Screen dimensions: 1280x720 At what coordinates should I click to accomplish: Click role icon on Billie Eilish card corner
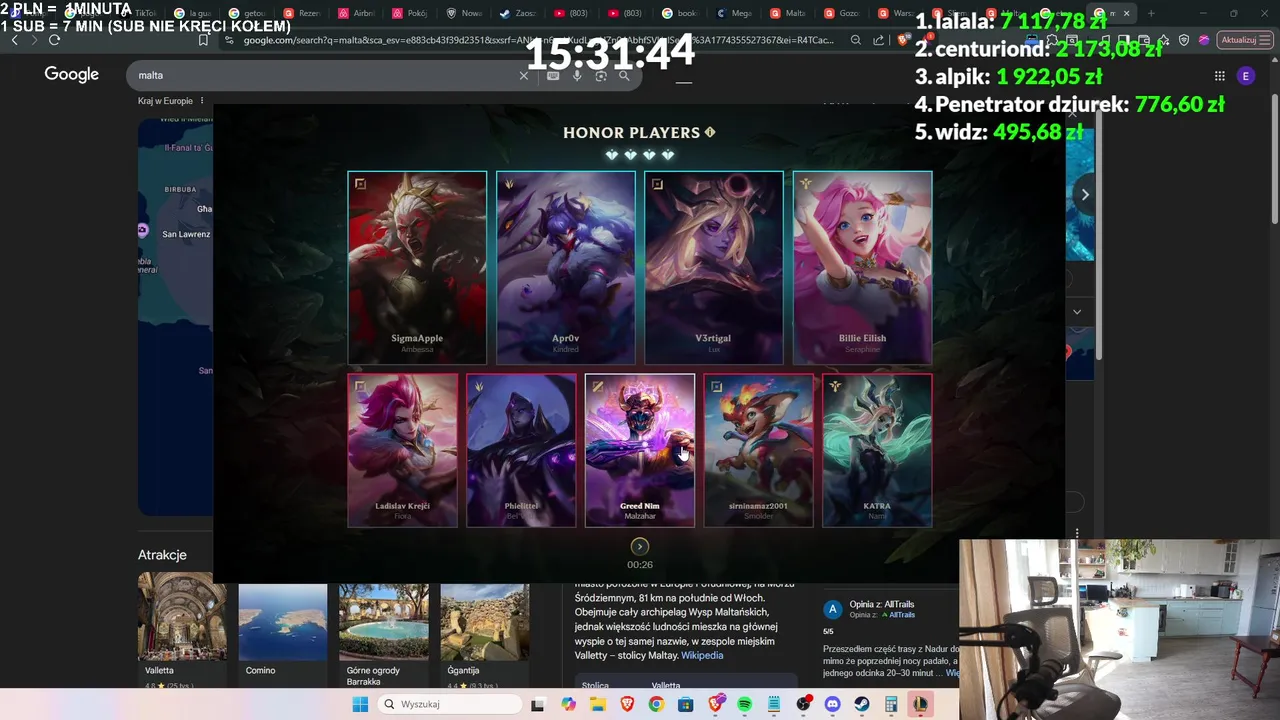click(805, 184)
